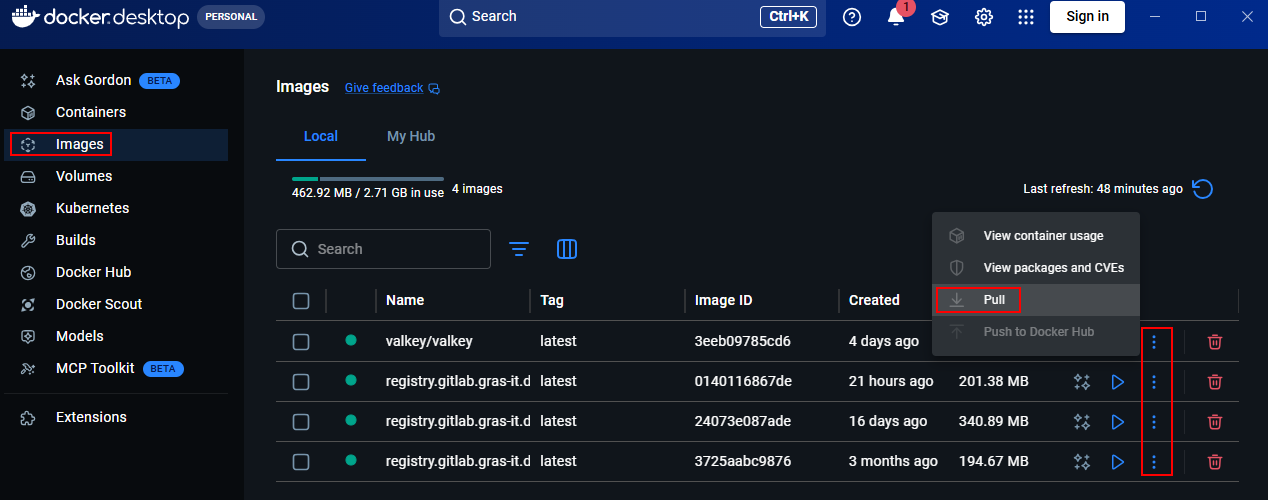This screenshot has width=1268, height=500.
Task: Run the 201.38 MB image
Action: pyautogui.click(x=1118, y=382)
